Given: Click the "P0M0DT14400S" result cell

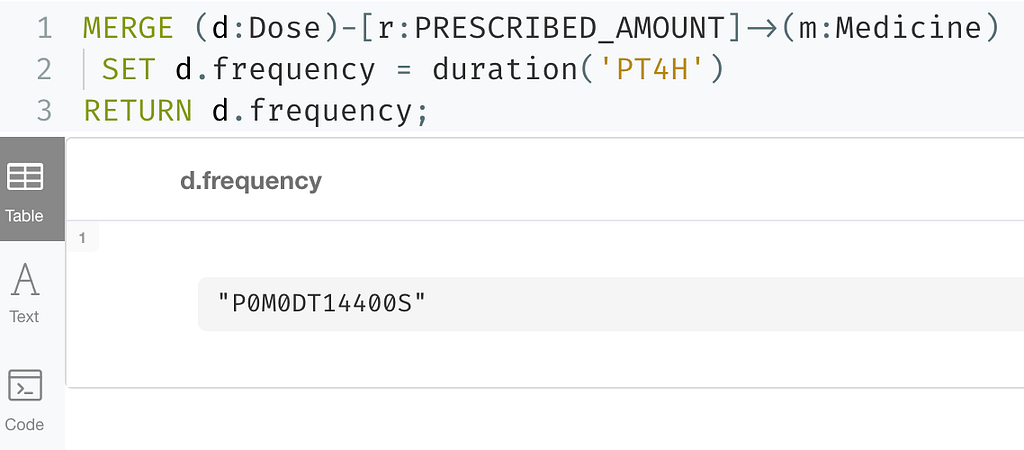Looking at the screenshot, I should (x=611, y=304).
